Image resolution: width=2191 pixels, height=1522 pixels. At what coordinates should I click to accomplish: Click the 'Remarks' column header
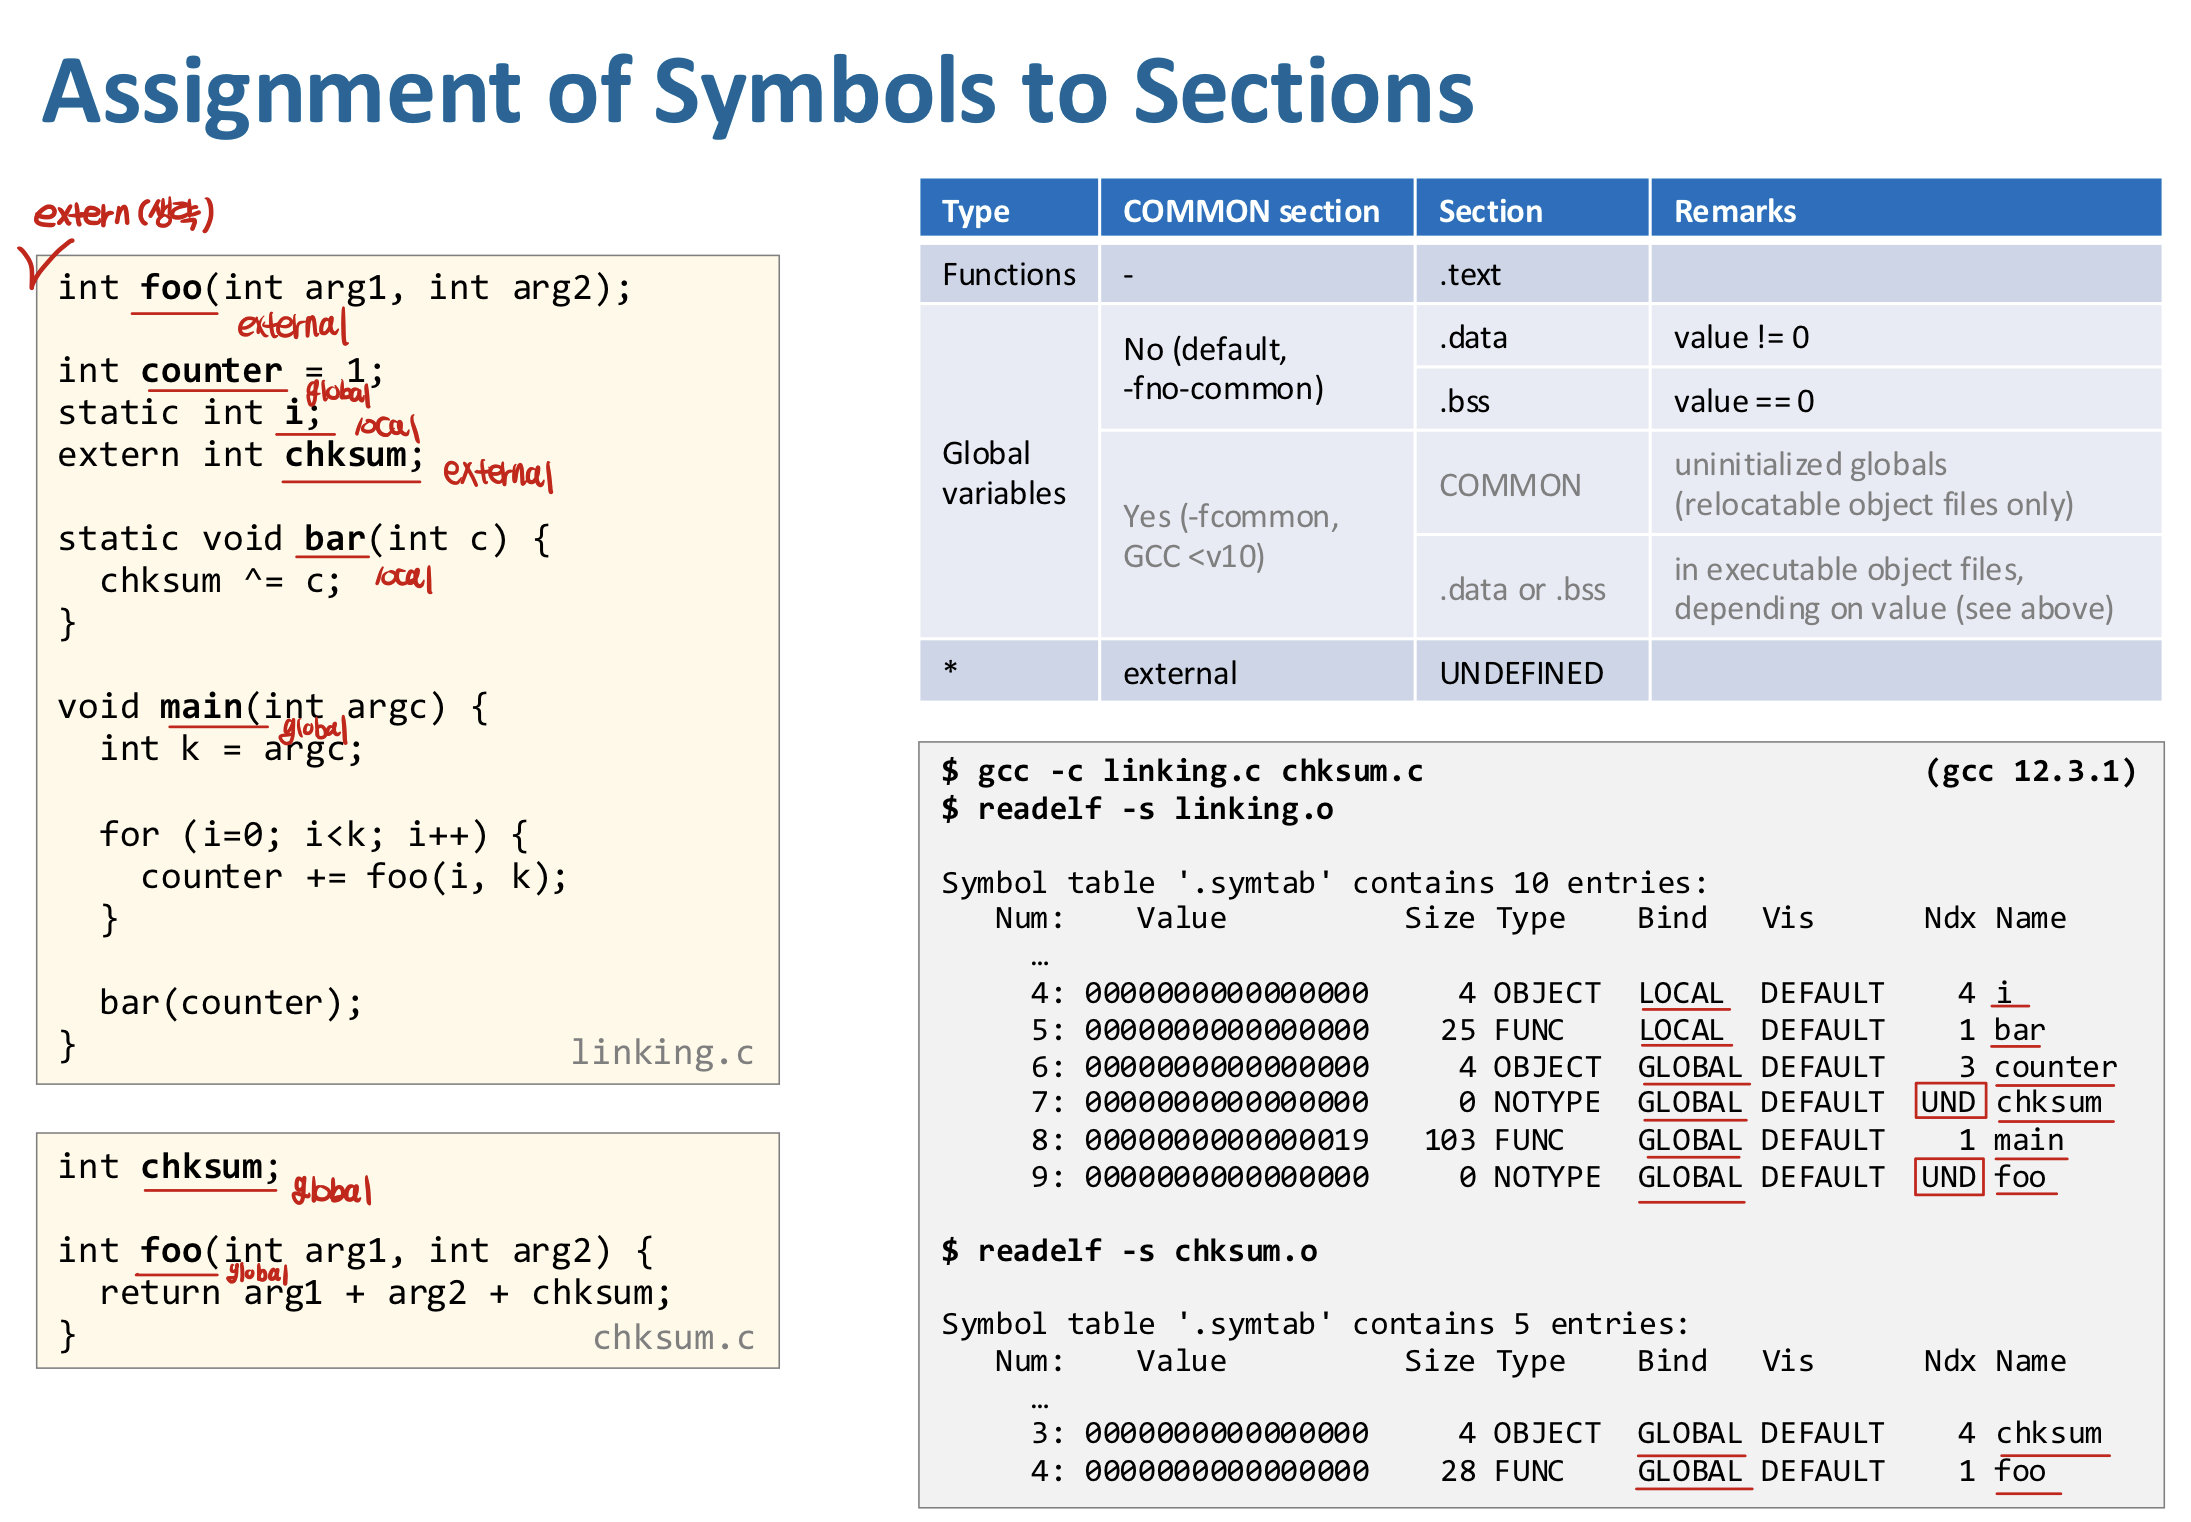[x=1905, y=209]
